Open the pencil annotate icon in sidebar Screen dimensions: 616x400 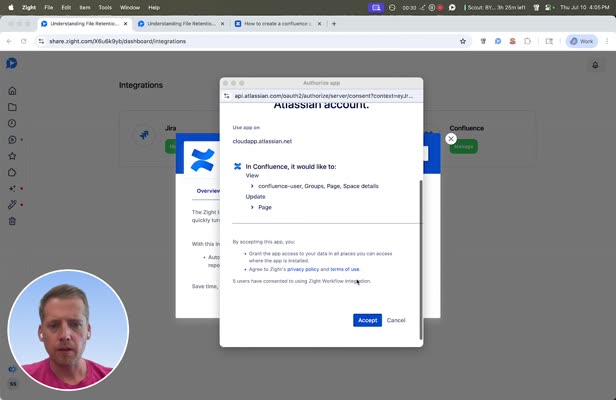pyautogui.click(x=12, y=205)
